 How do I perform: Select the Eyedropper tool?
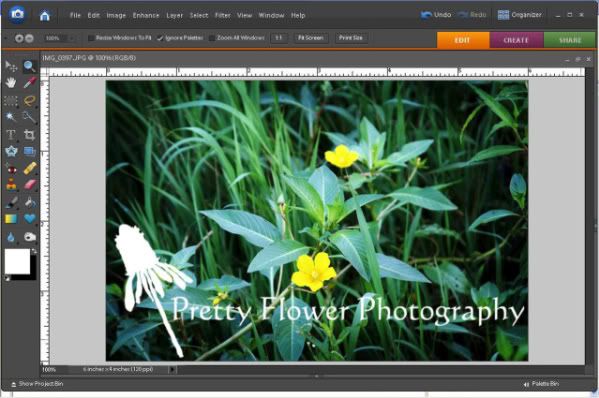(29, 83)
